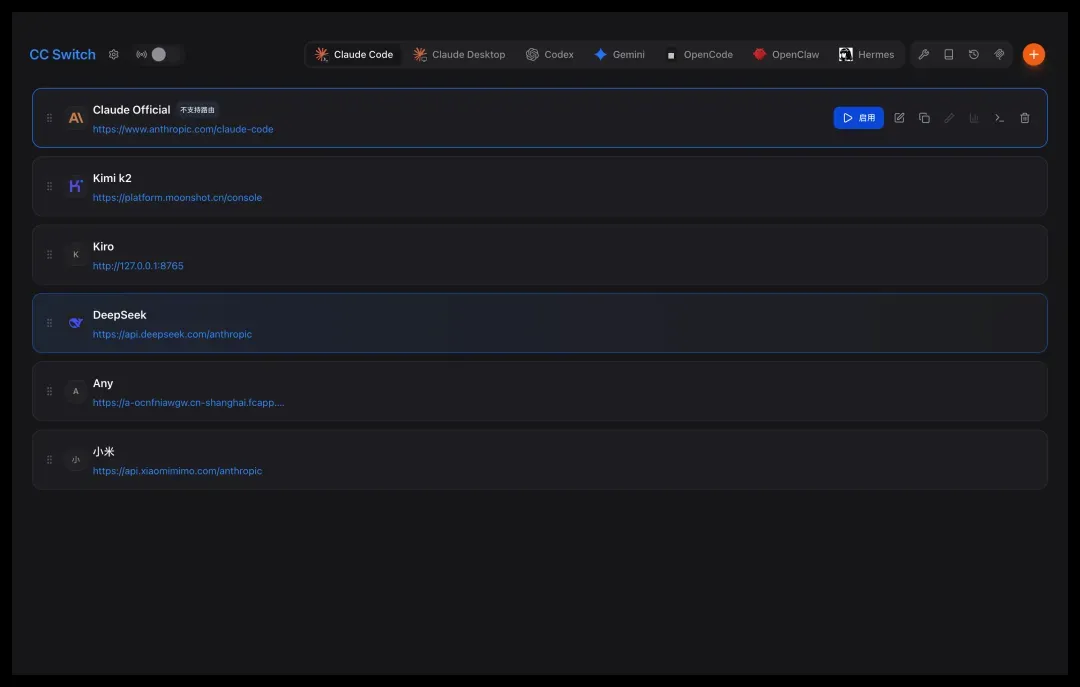Click the 不支持路由 badge

[x=197, y=110]
